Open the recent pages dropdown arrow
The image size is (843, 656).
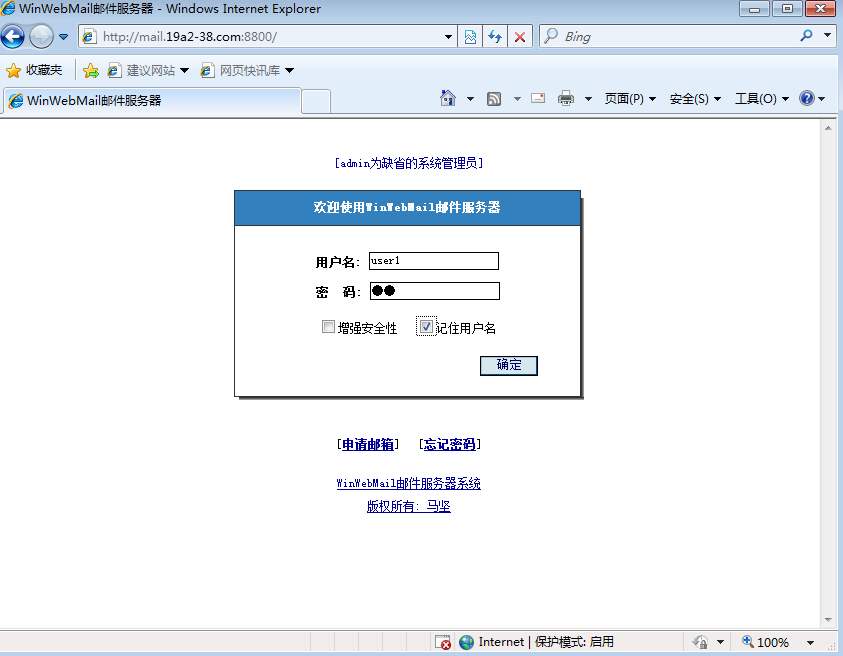(63, 37)
